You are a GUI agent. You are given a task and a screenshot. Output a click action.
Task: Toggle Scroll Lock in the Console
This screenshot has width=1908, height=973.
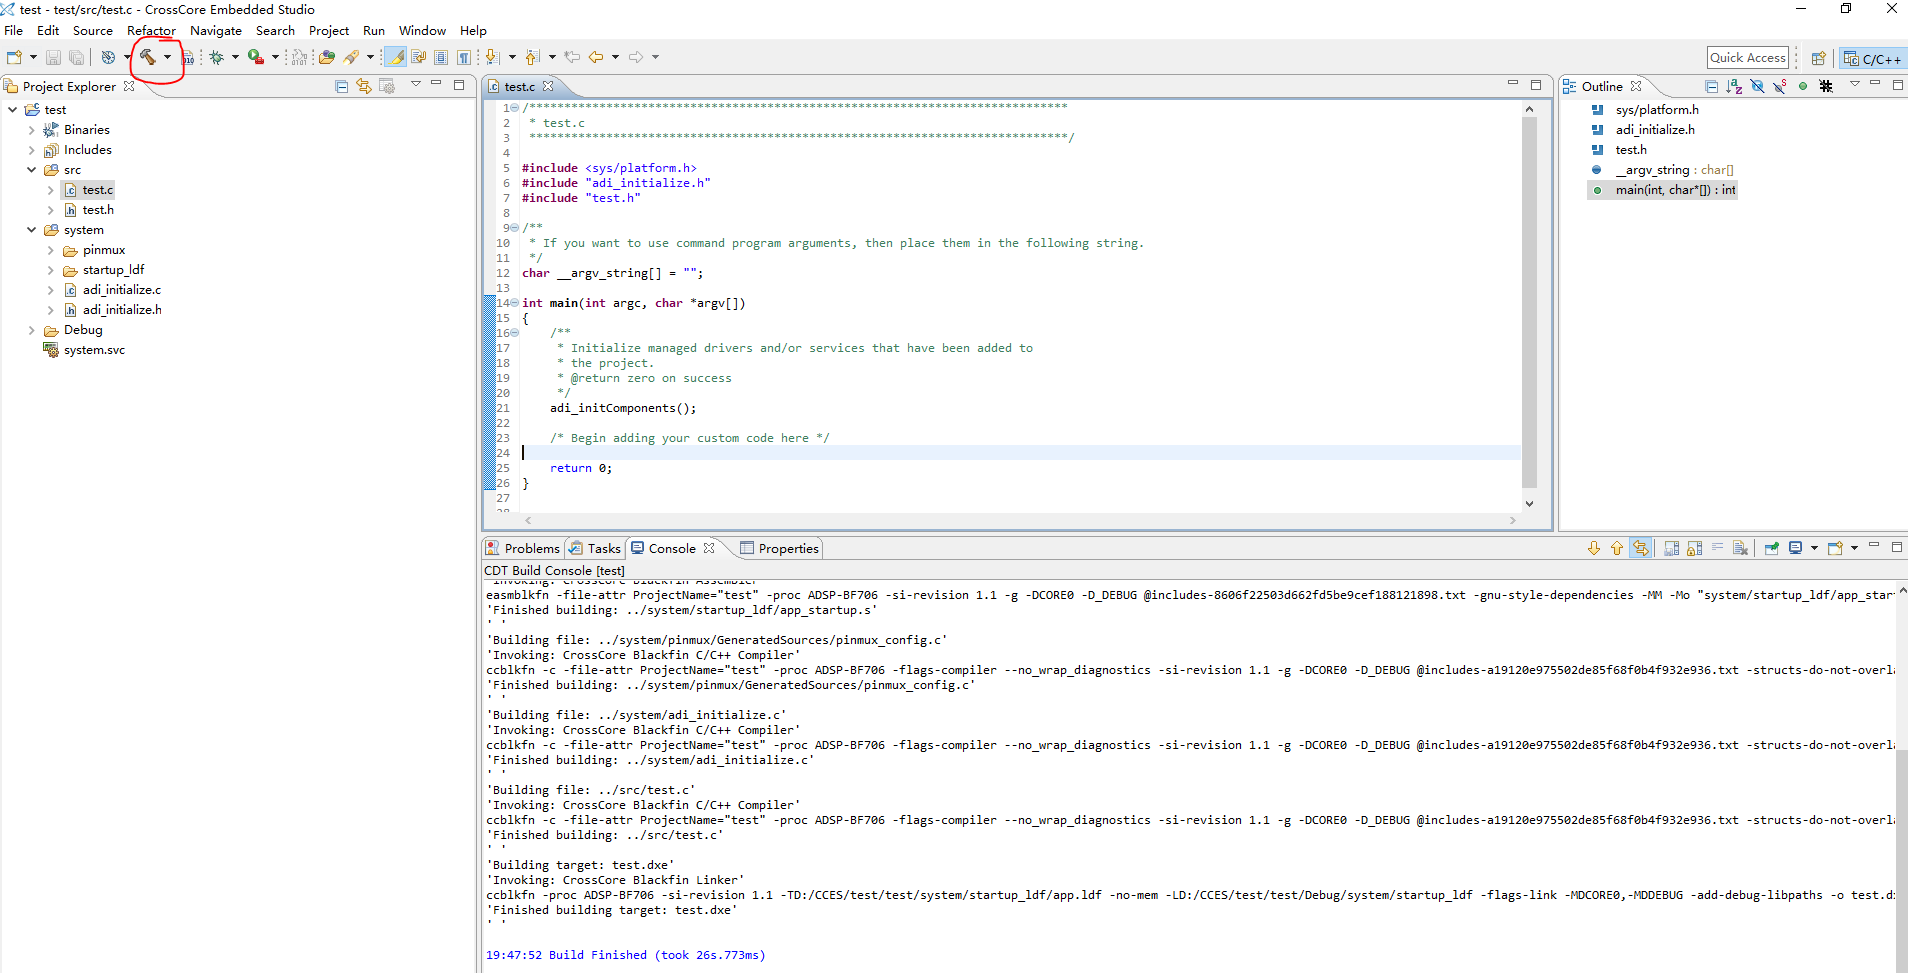click(x=1694, y=548)
